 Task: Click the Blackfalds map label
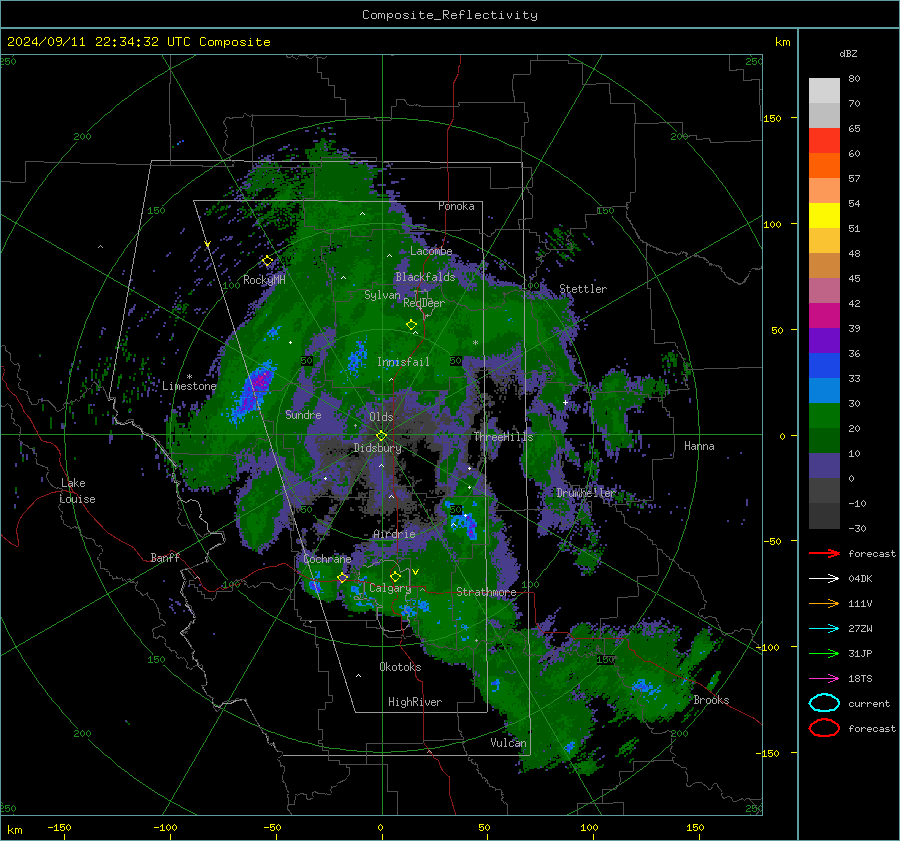click(425, 277)
